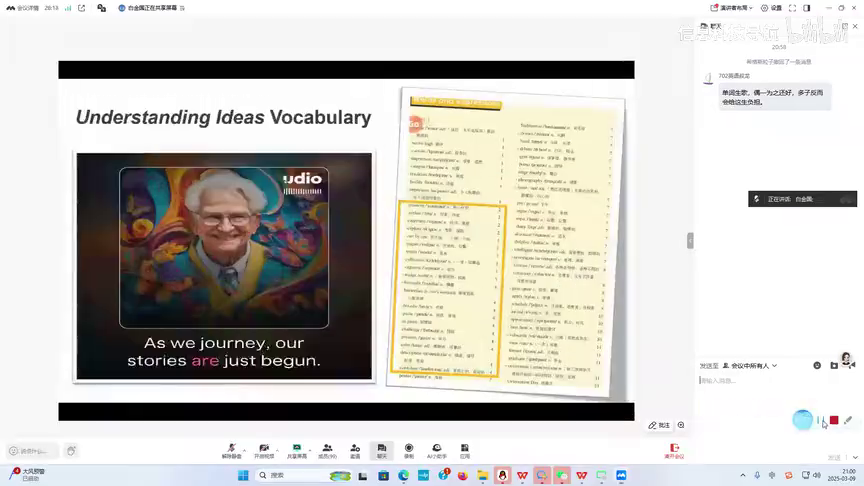Click the 批注 annotate button

(x=659, y=425)
